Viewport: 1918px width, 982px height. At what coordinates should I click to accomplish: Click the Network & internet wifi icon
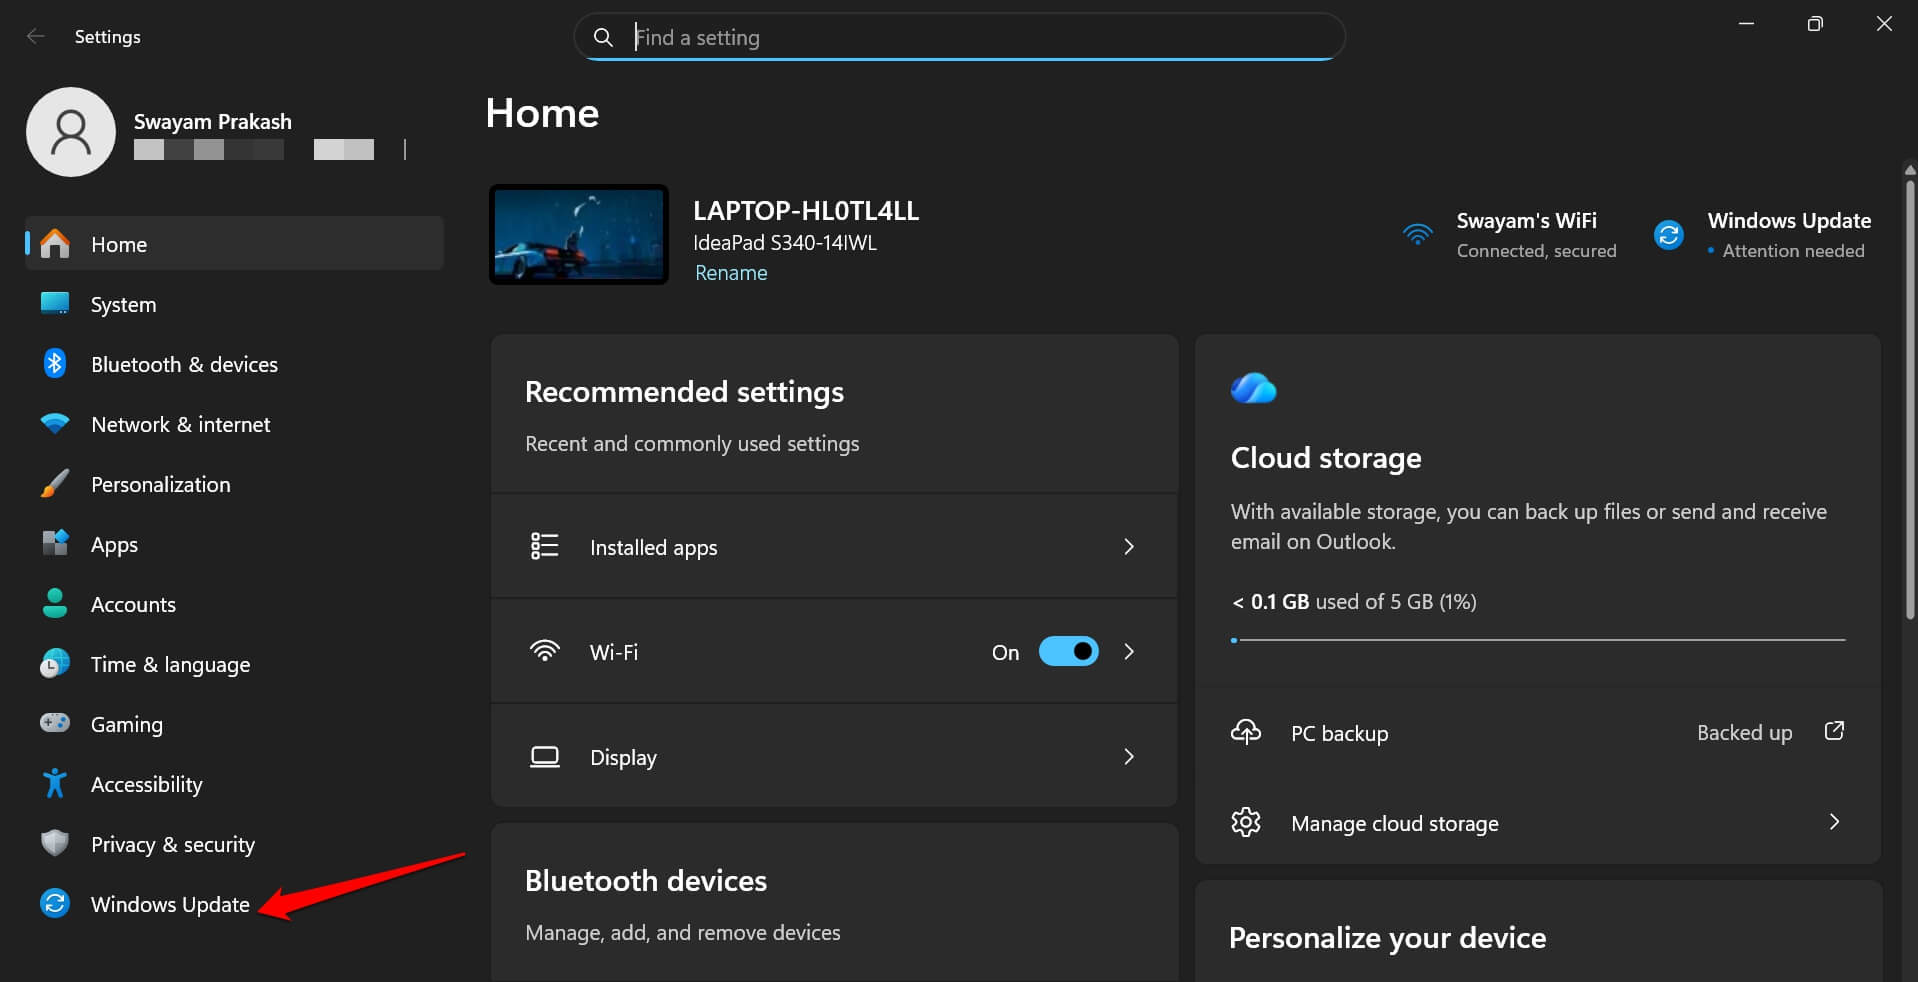55,423
